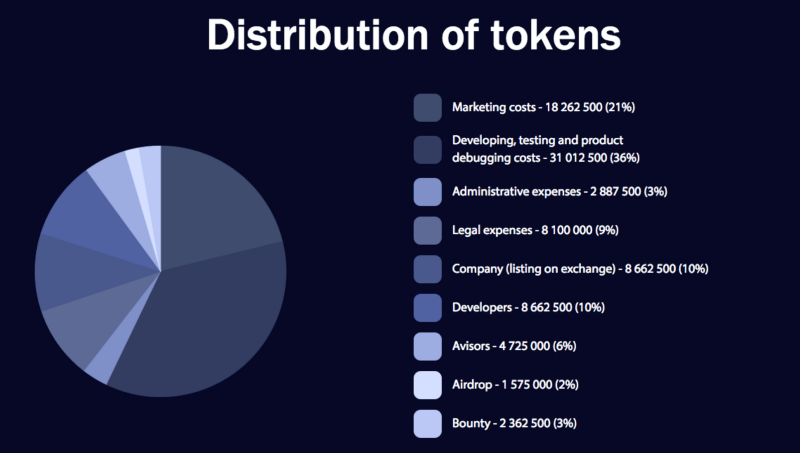Click the Airdrop legend color swatch
This screenshot has width=800, height=453.
click(x=428, y=385)
